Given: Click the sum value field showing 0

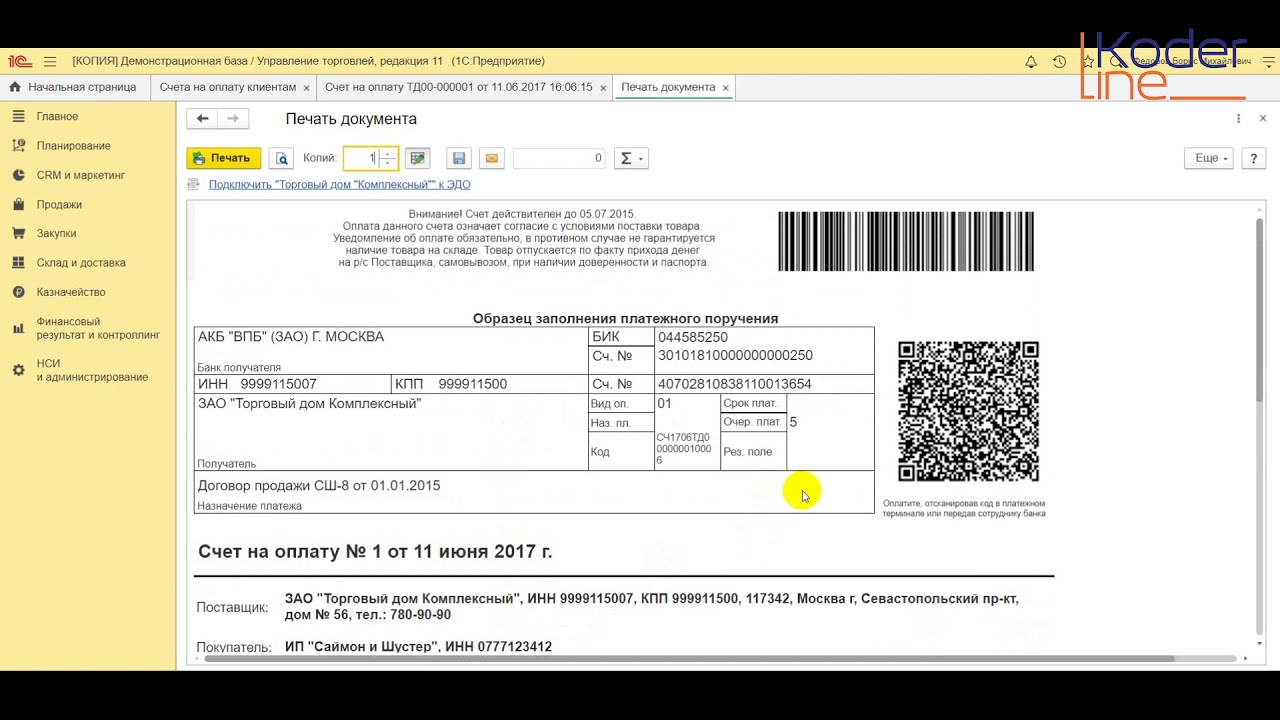Looking at the screenshot, I should (x=560, y=158).
